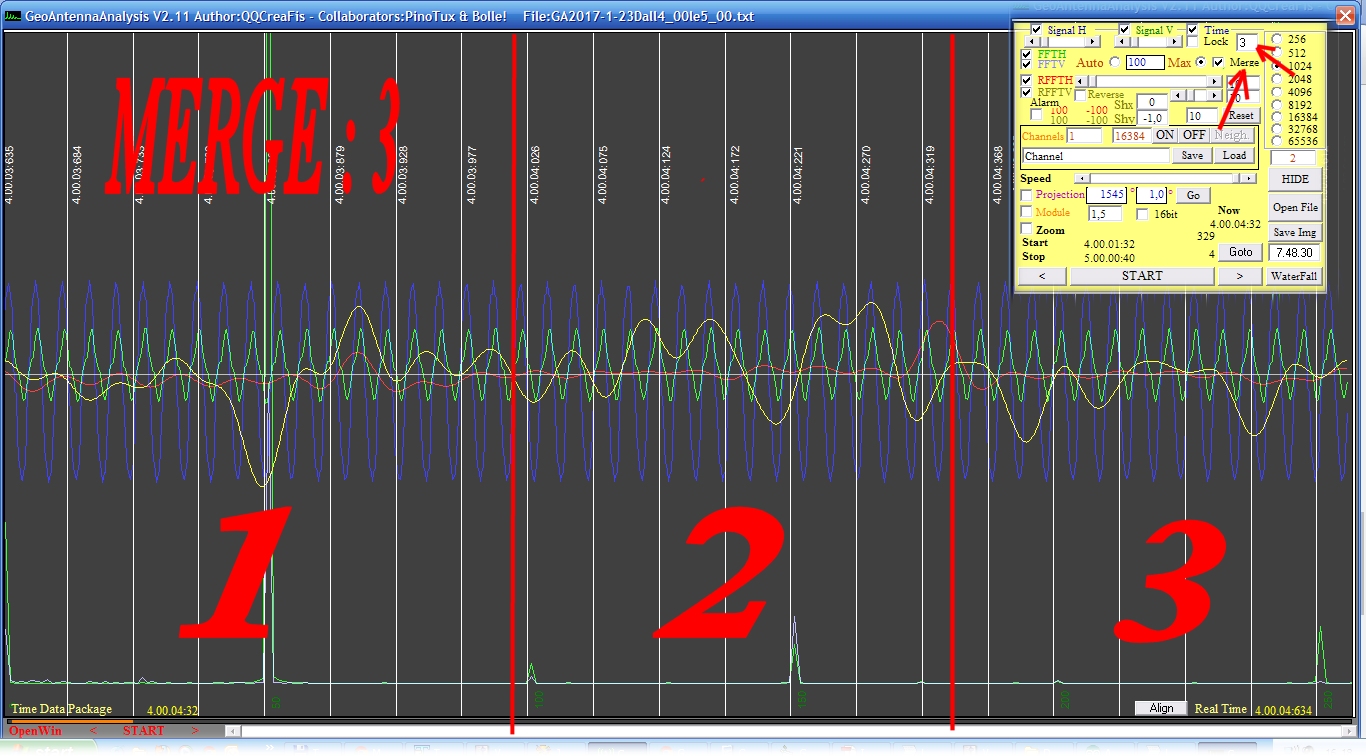
Task: Click the Projection angle field 1545
Action: (1107, 195)
